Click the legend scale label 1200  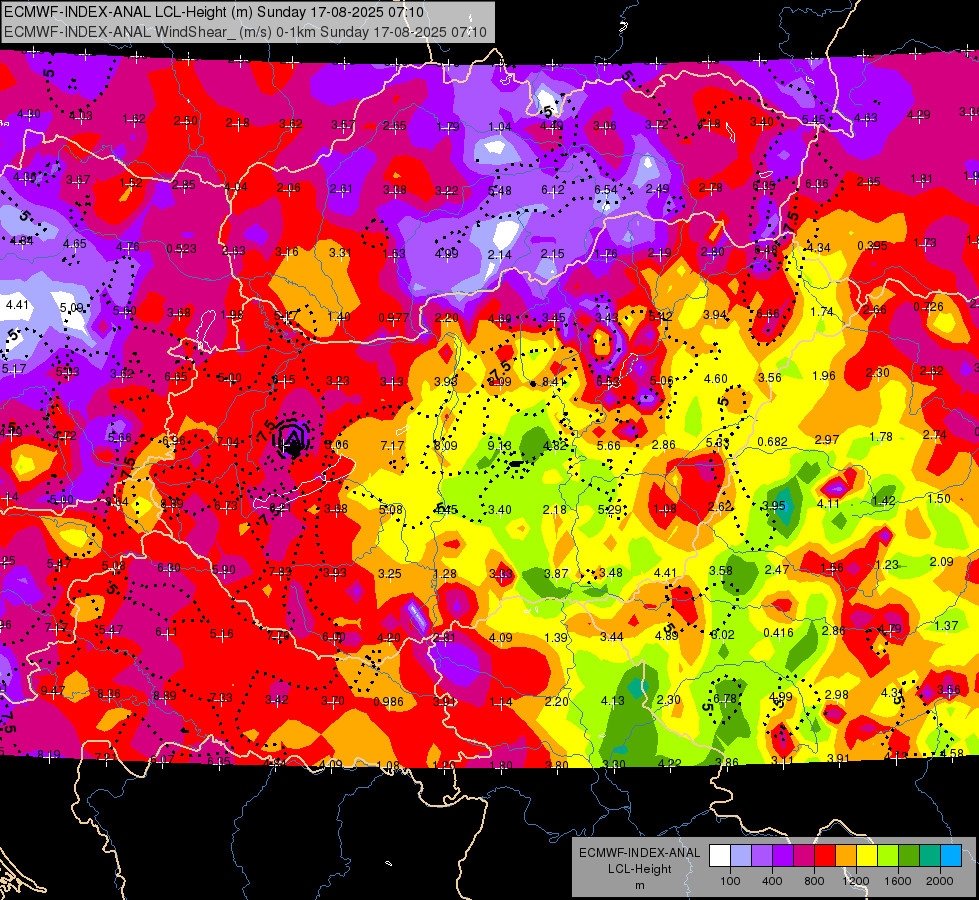[855, 881]
